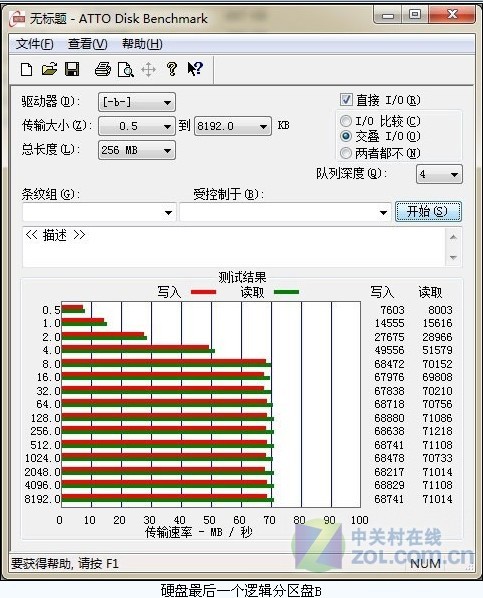This screenshot has width=483, height=598.
Task: Expand the 队列深度 dropdown
Action: pyautogui.click(x=439, y=174)
